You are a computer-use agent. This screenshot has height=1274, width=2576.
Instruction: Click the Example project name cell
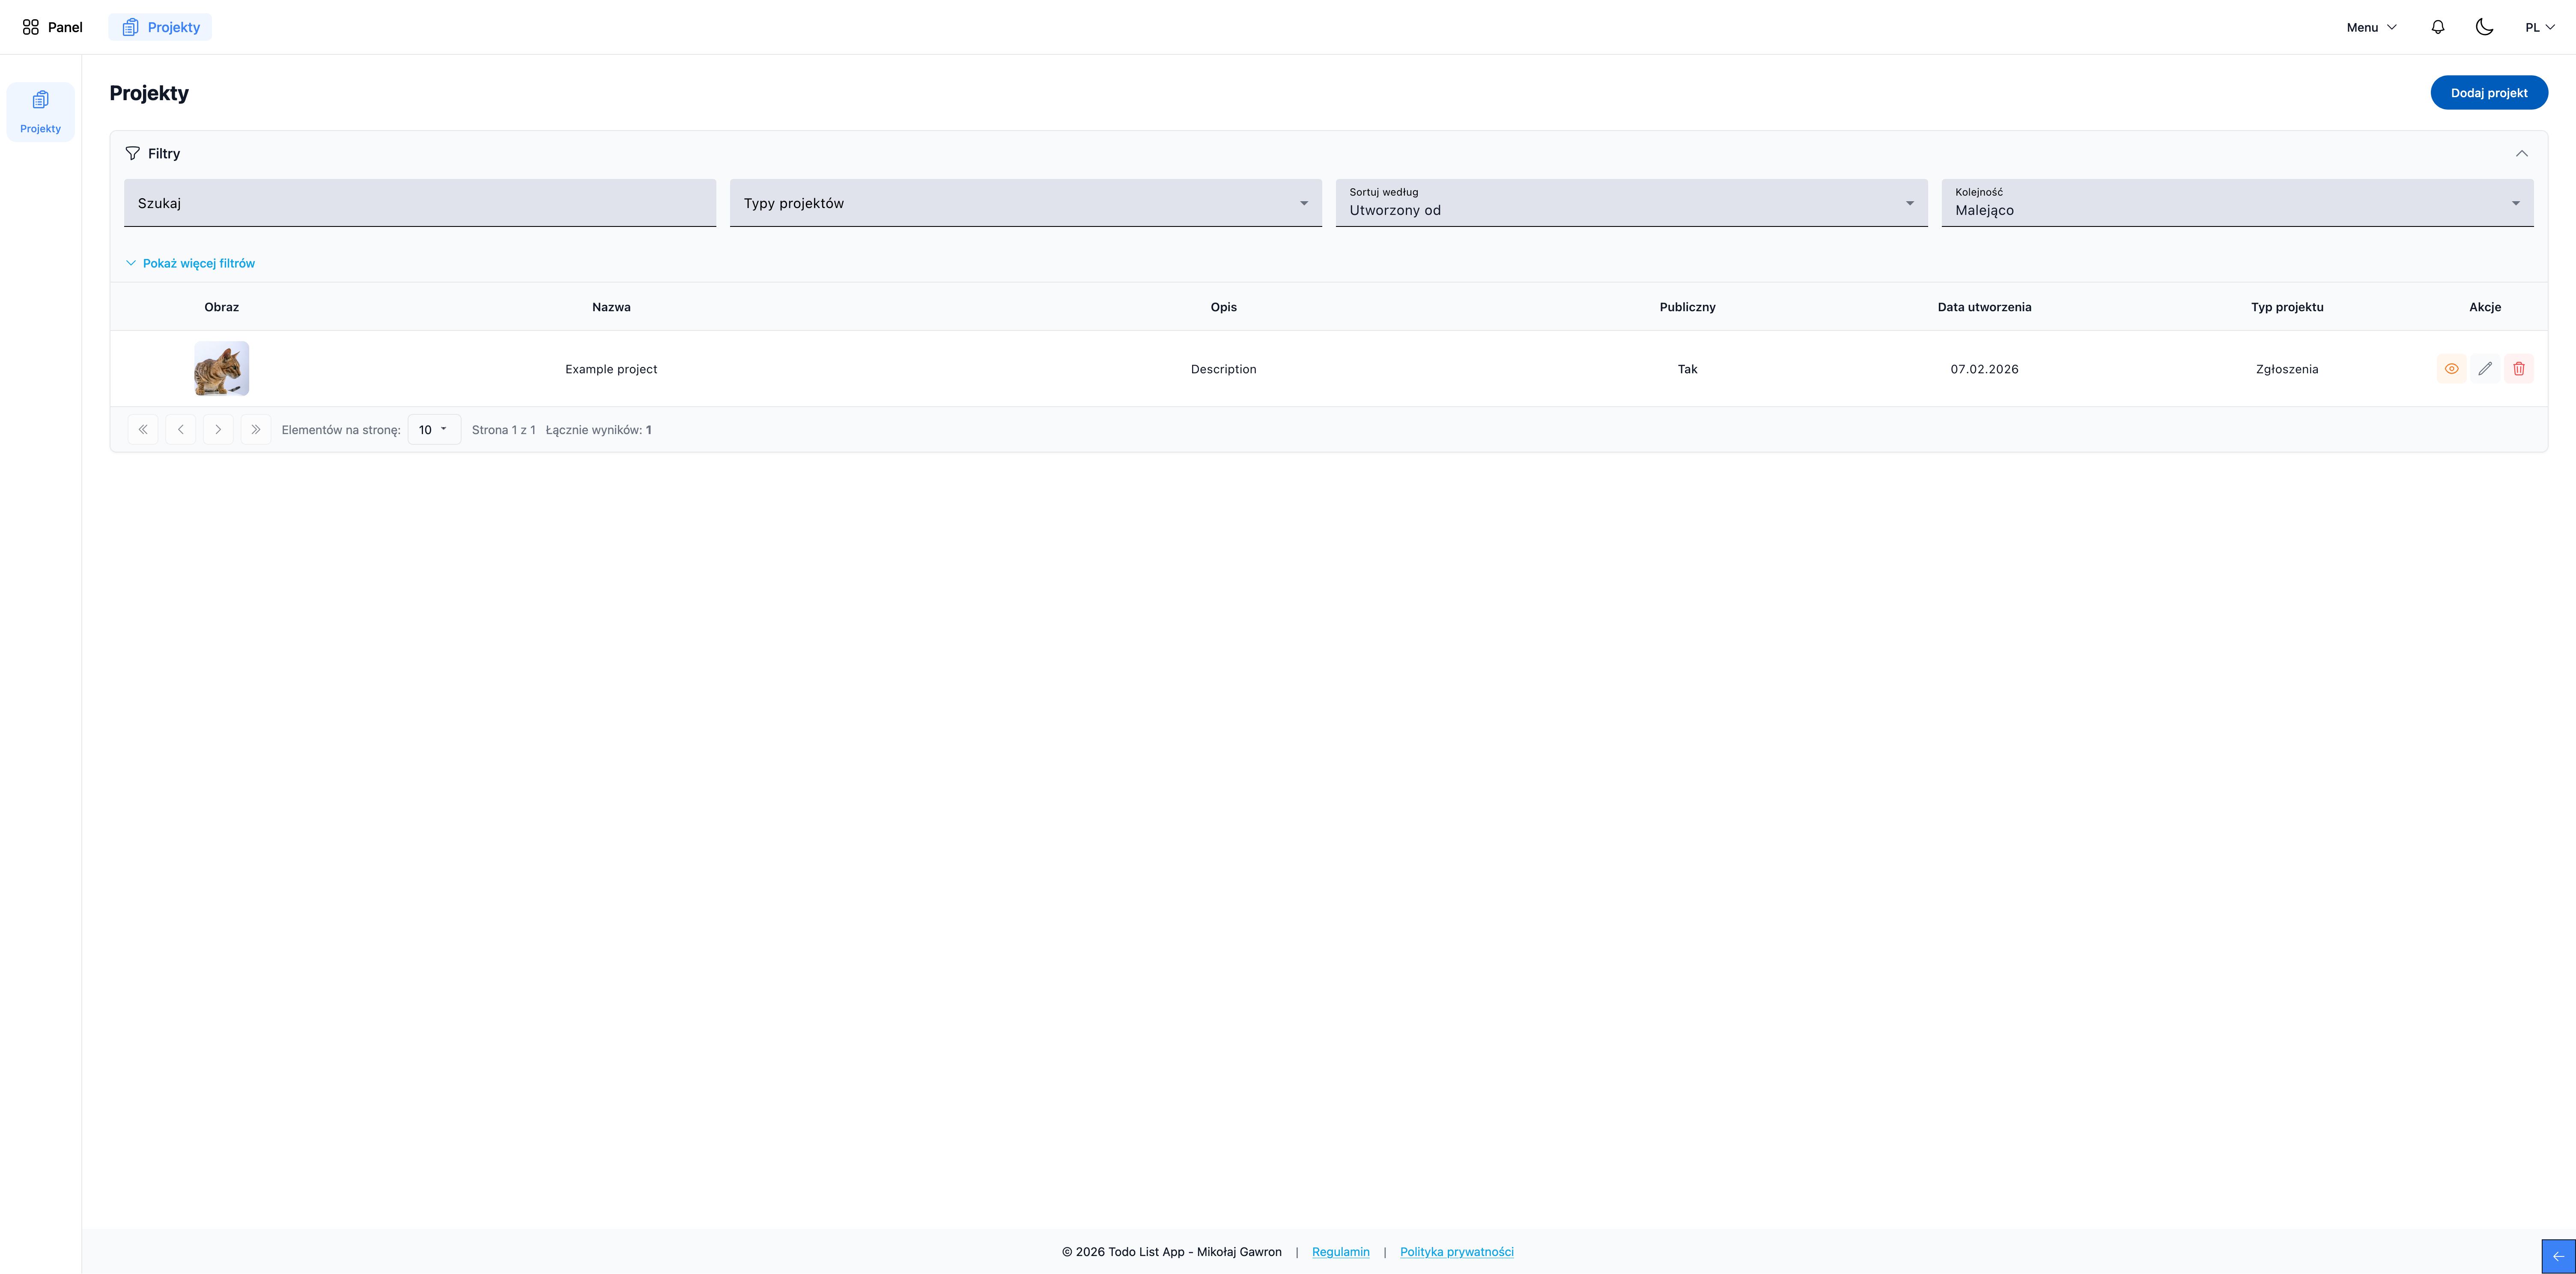click(x=611, y=369)
